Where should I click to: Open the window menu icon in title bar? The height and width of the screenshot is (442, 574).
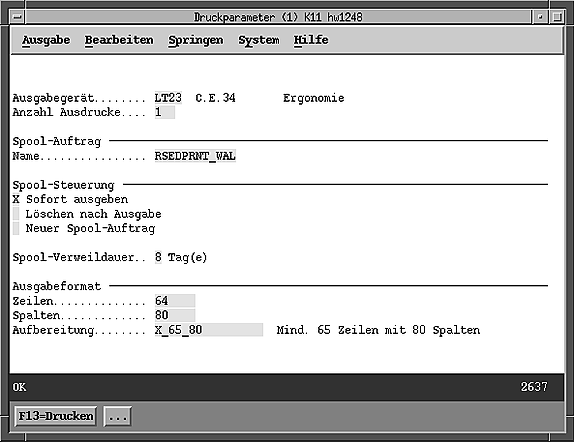pyautogui.click(x=17, y=17)
